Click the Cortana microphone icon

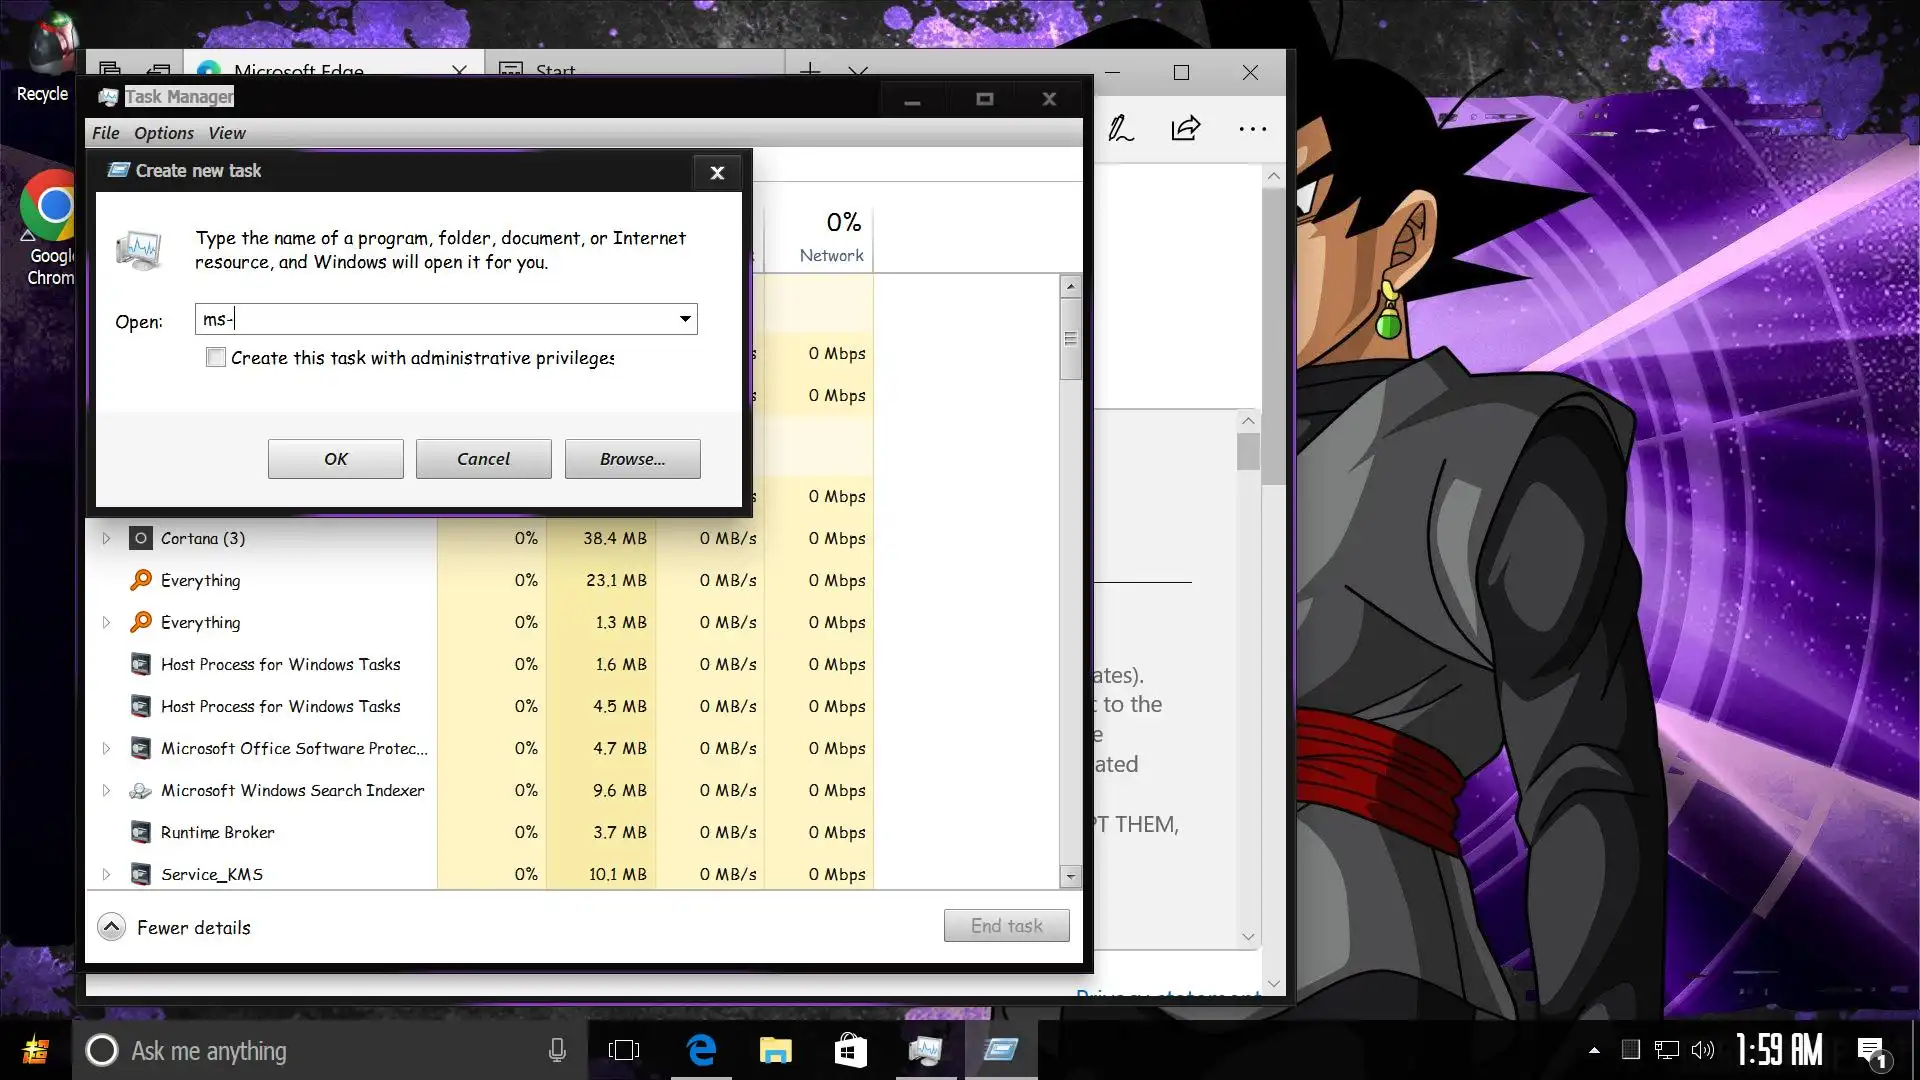pos(557,1050)
